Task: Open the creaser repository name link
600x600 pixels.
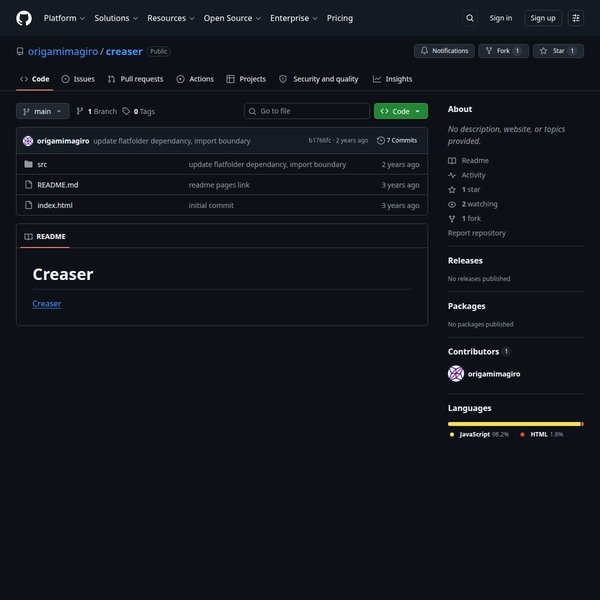Action: 124,51
